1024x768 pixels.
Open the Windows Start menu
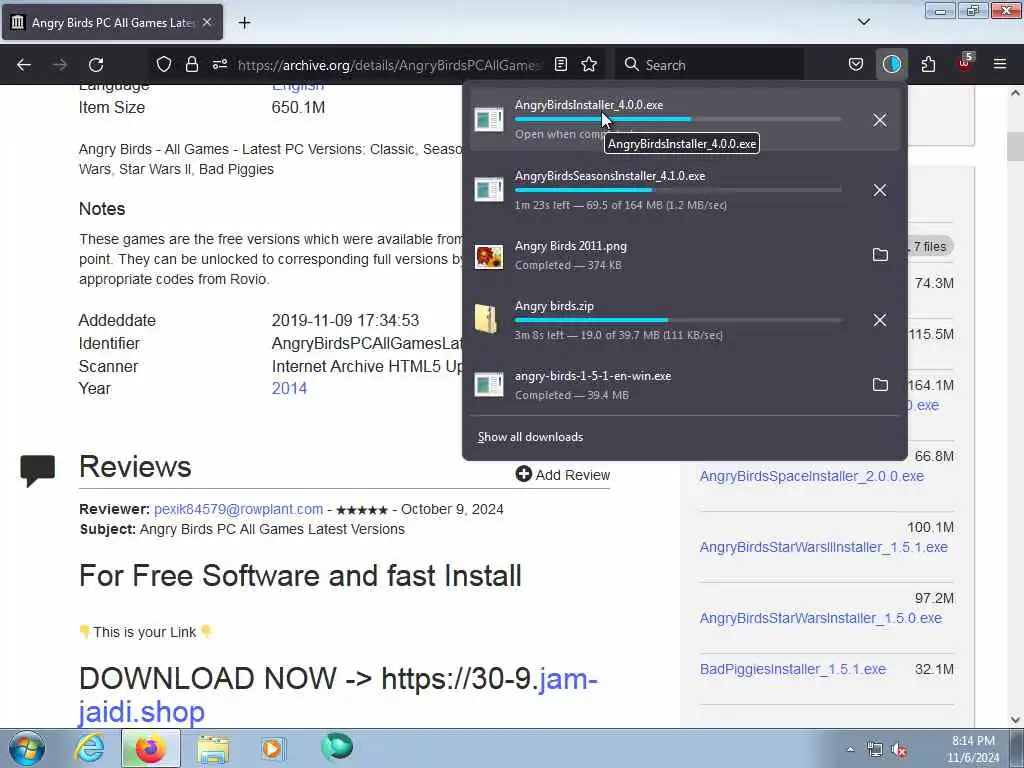(27, 749)
